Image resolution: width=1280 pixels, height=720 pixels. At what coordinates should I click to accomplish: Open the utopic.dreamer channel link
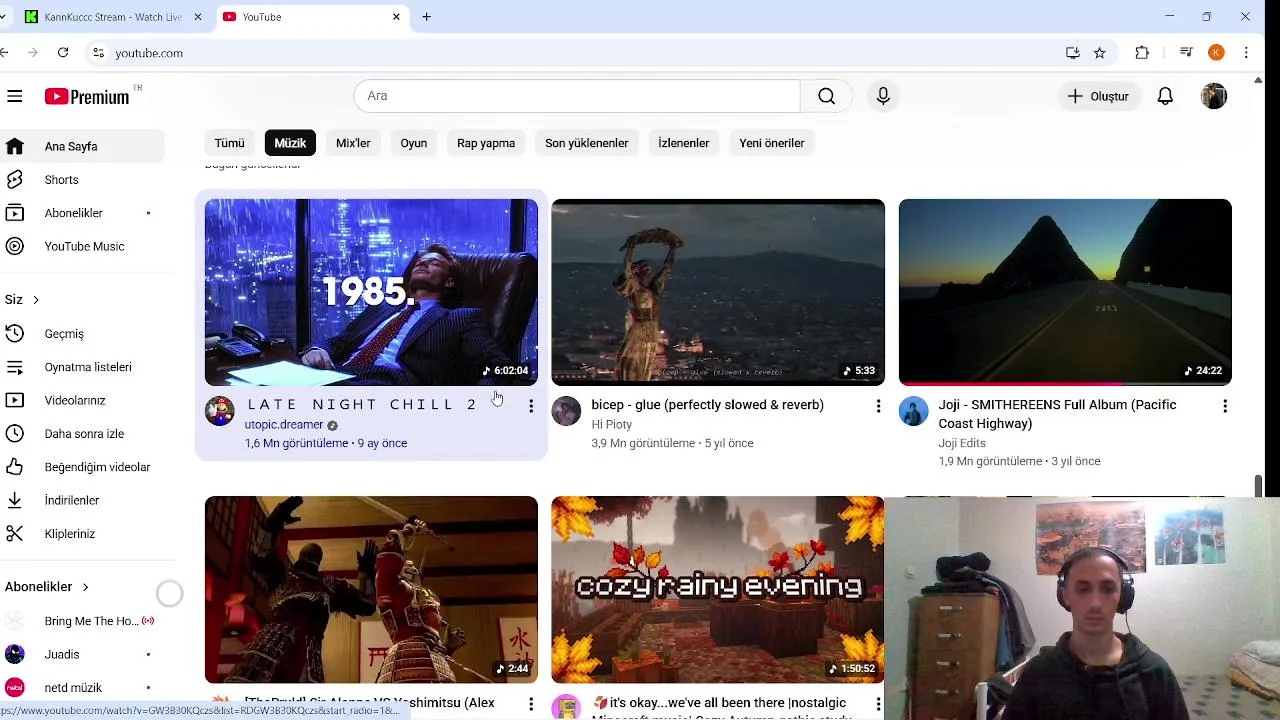[284, 425]
